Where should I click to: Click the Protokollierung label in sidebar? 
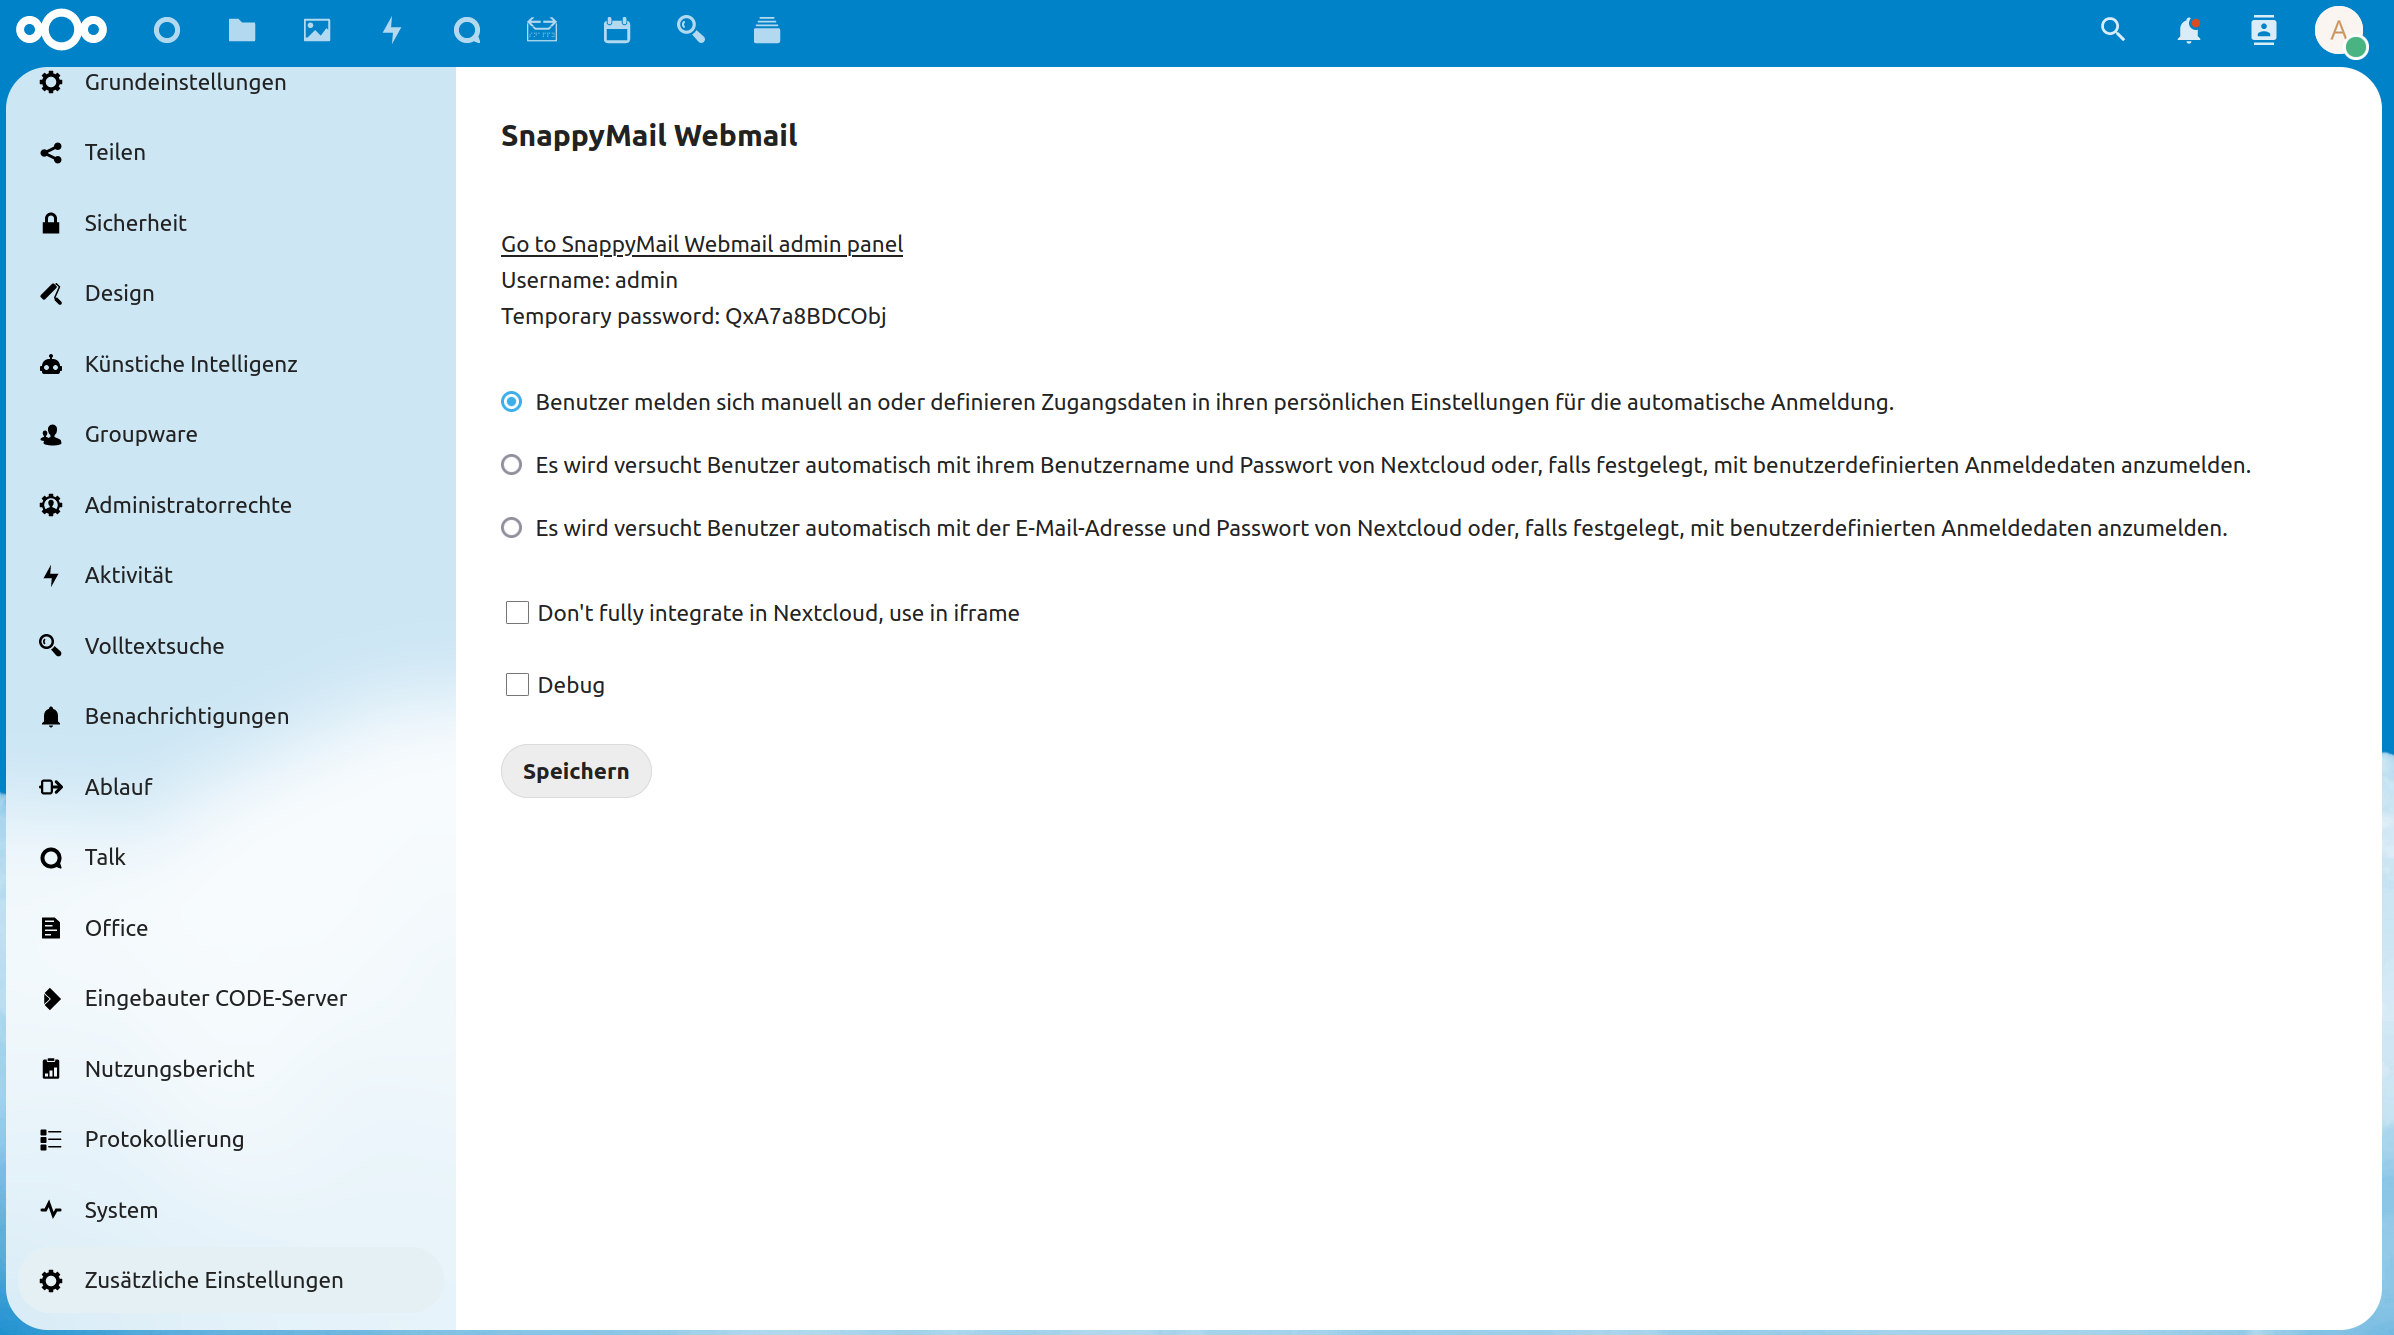pyautogui.click(x=165, y=1139)
